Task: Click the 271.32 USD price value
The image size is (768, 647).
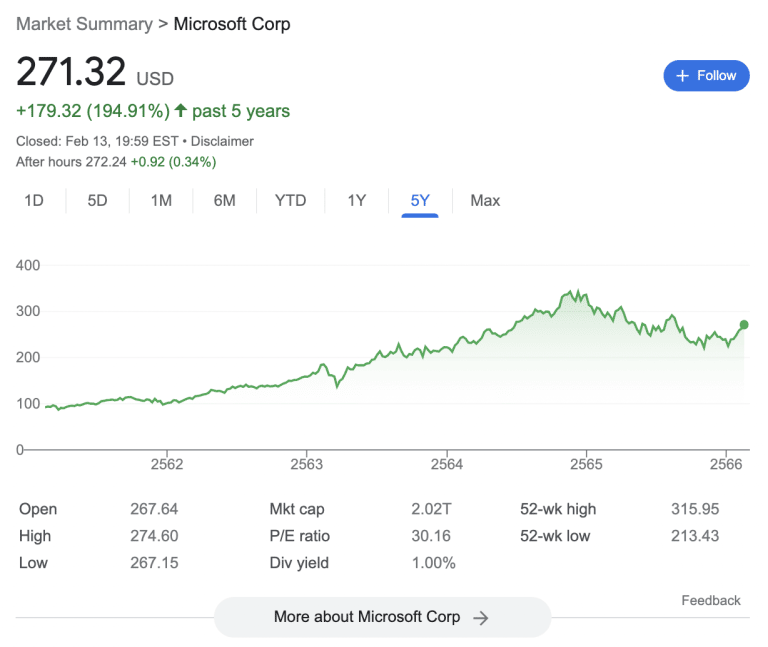Action: [71, 72]
